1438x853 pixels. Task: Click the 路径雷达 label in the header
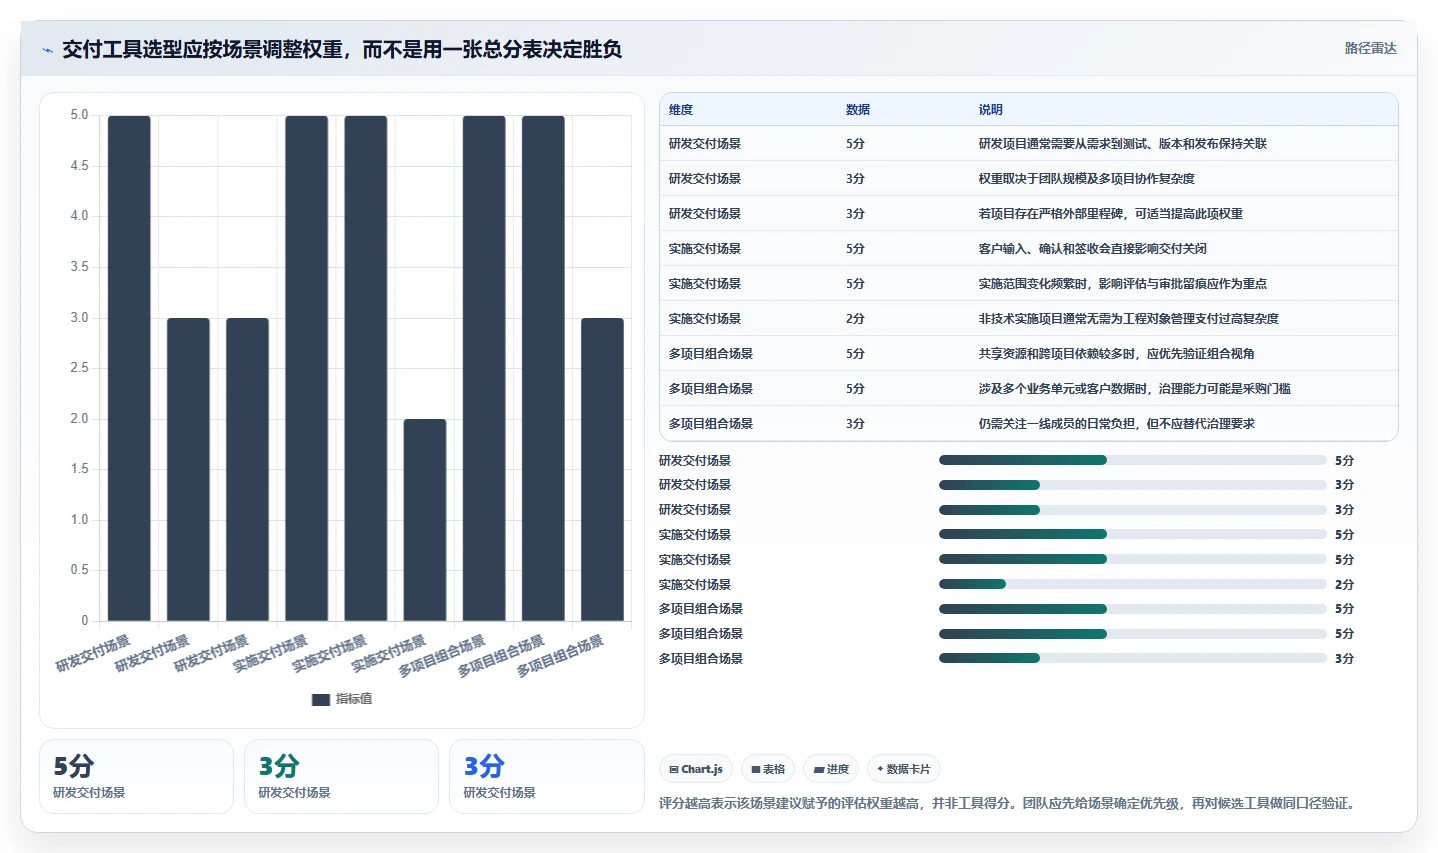click(x=1370, y=48)
